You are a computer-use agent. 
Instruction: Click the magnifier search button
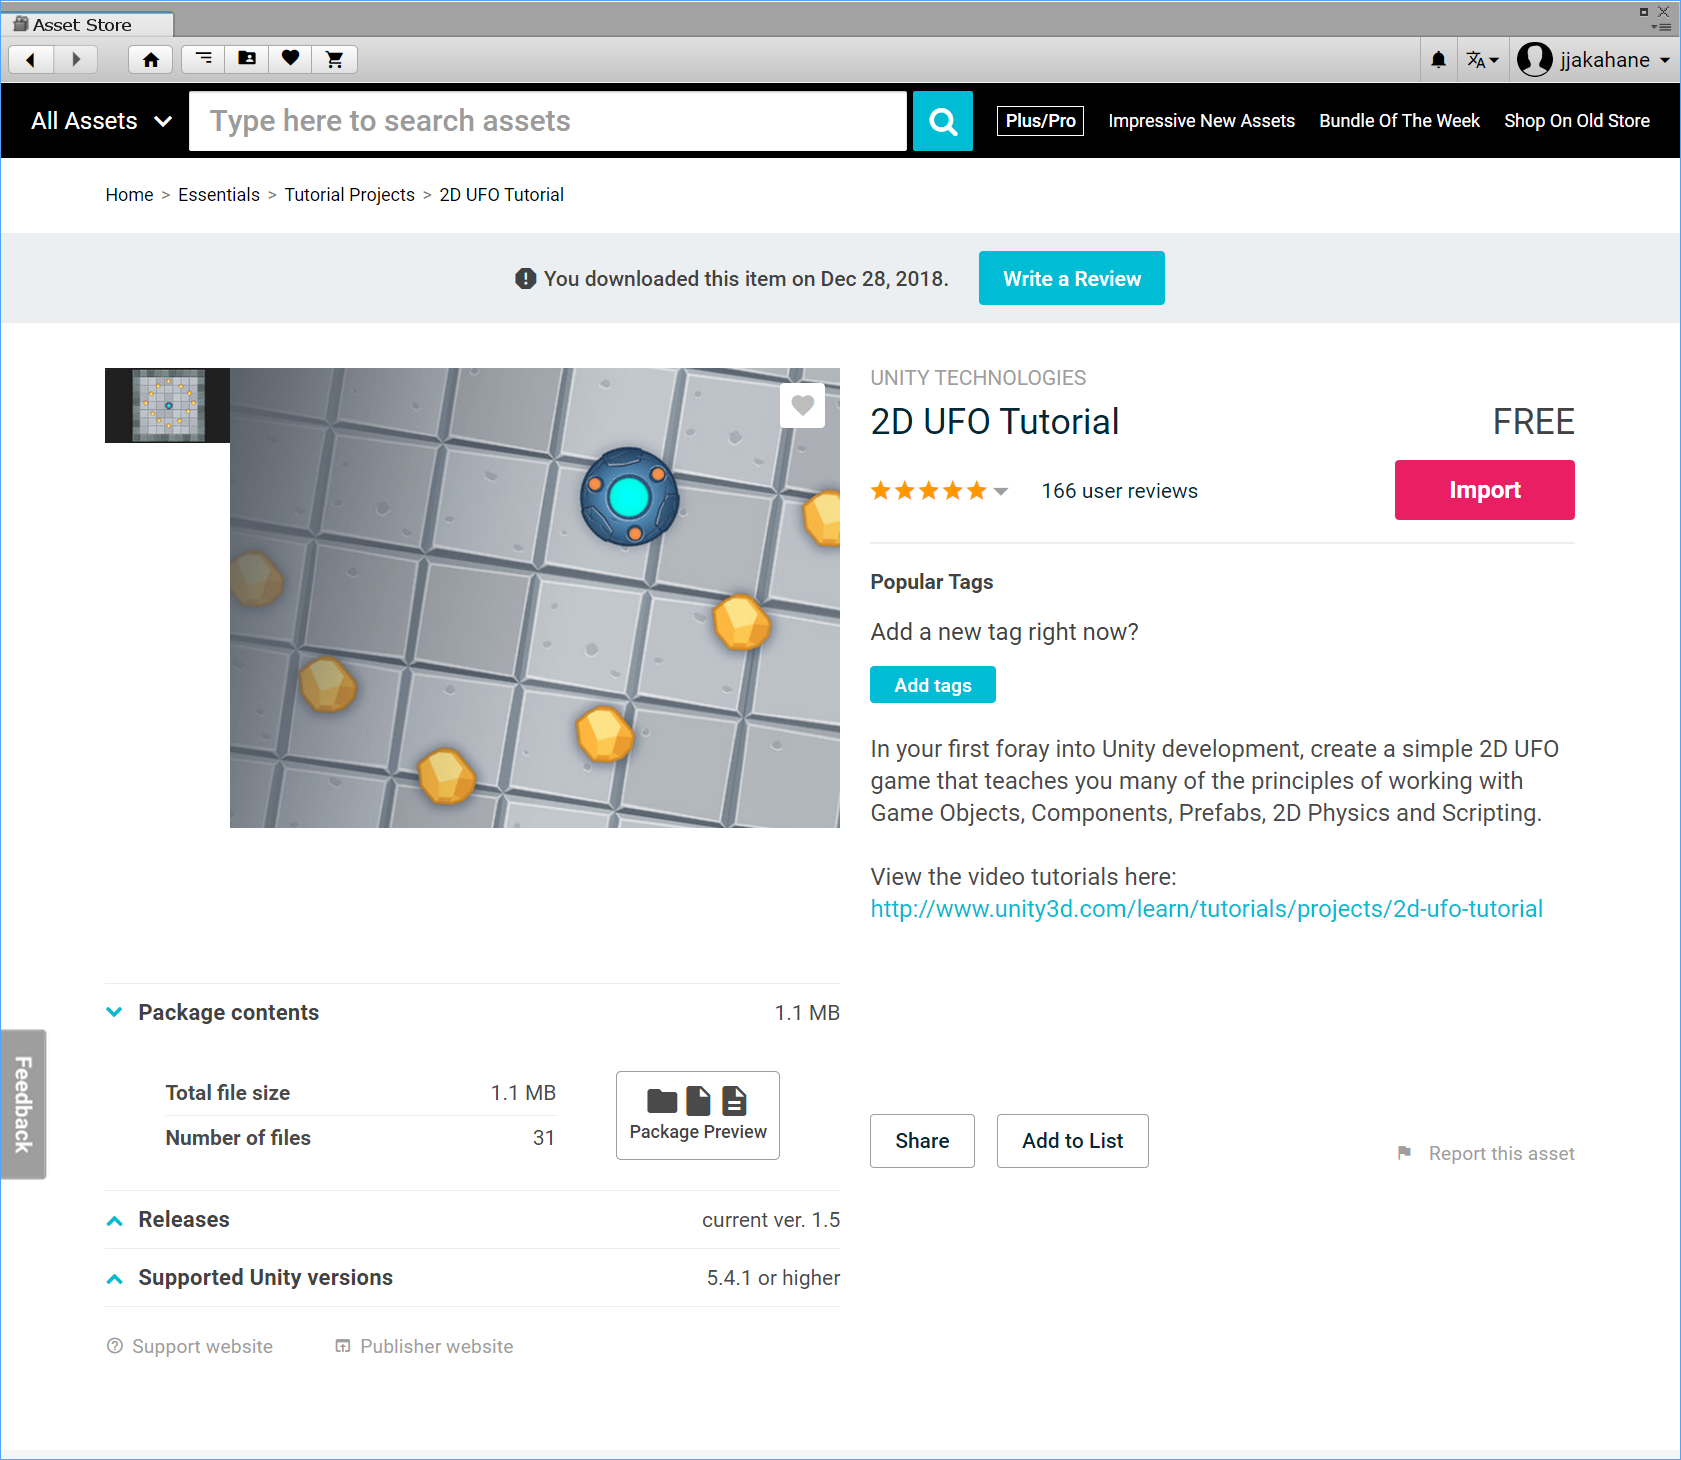pos(943,121)
